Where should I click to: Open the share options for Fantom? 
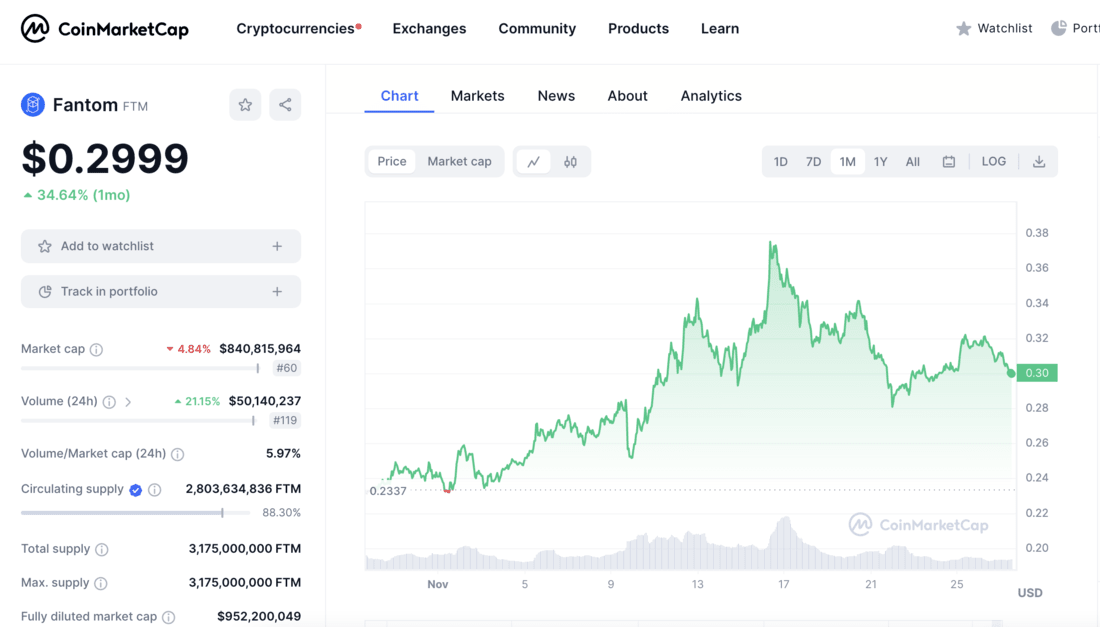[x=283, y=104]
